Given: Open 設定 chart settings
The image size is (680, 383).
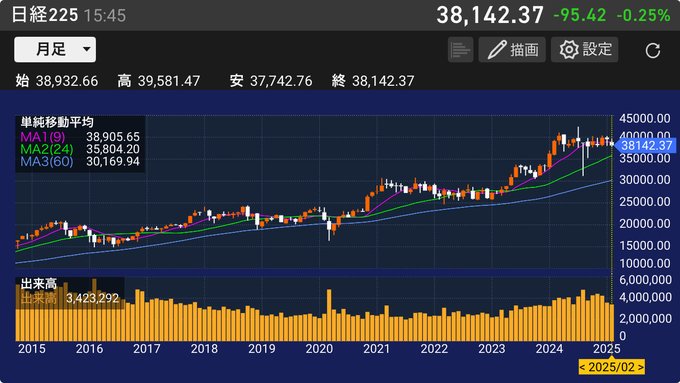Looking at the screenshot, I should [x=585, y=49].
